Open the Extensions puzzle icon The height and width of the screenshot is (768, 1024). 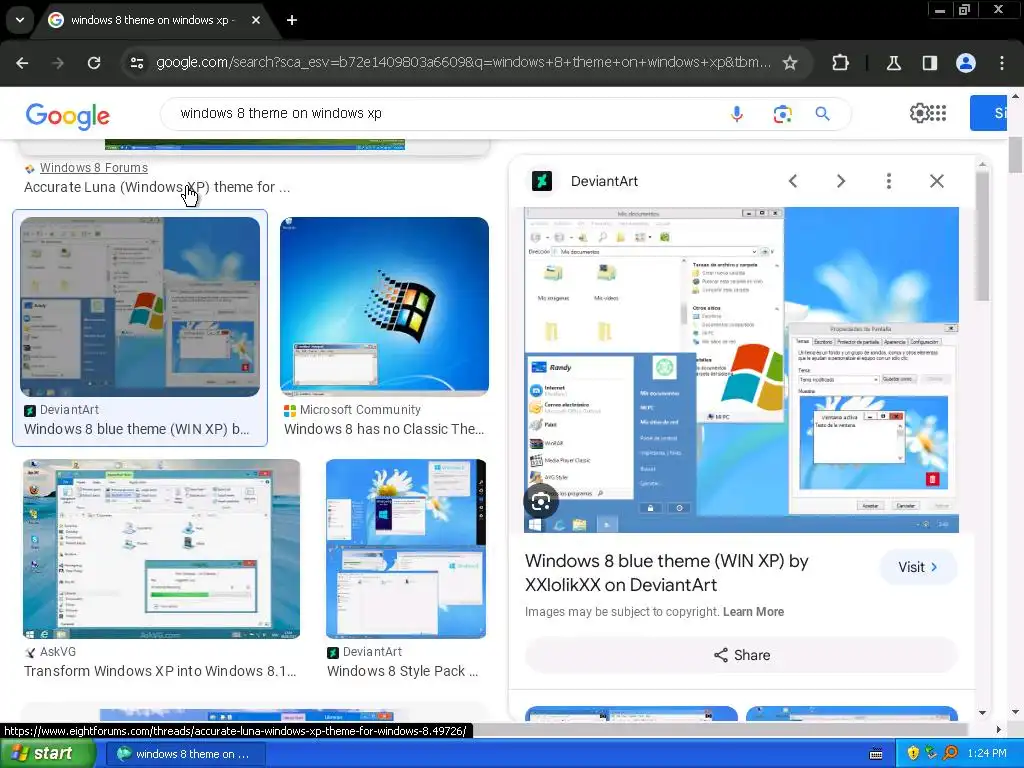coord(840,63)
